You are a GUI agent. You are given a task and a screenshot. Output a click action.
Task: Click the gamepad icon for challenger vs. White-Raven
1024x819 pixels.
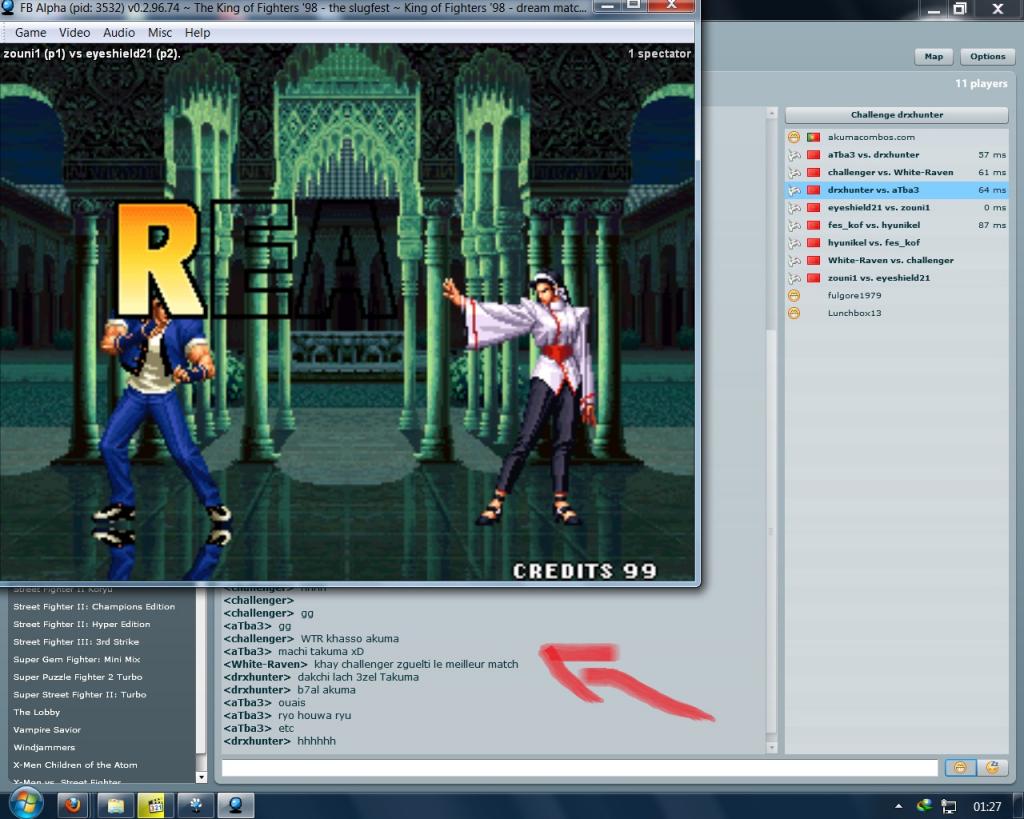pyautogui.click(x=793, y=172)
